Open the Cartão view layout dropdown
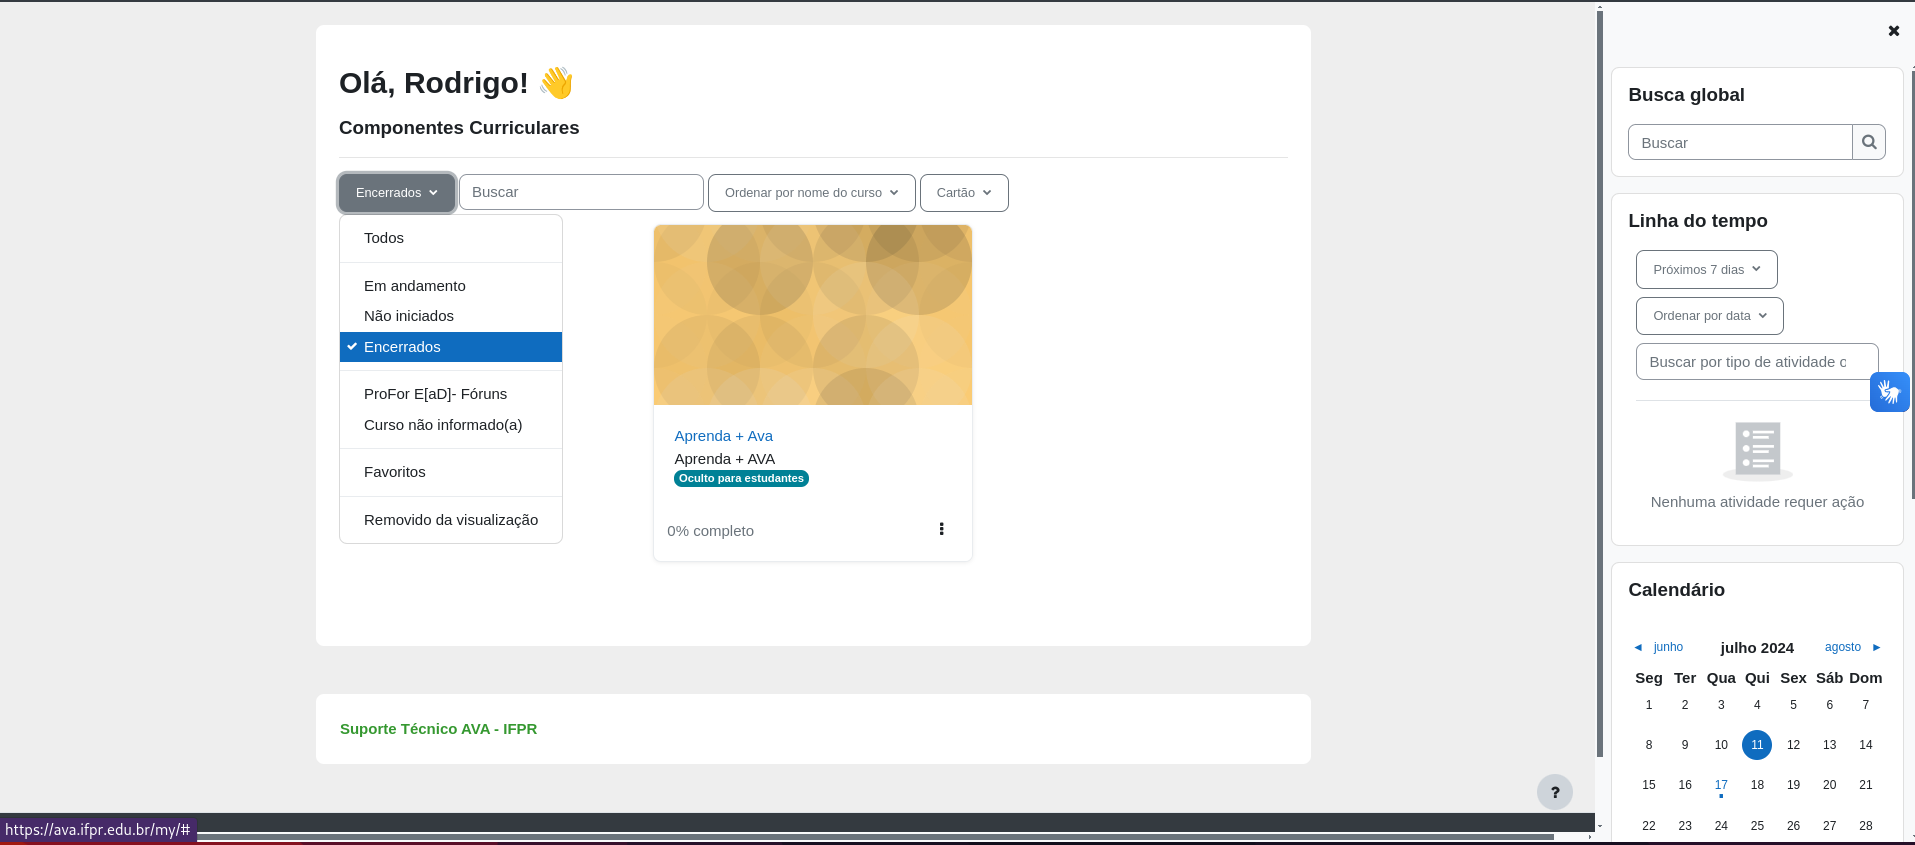 (x=964, y=193)
